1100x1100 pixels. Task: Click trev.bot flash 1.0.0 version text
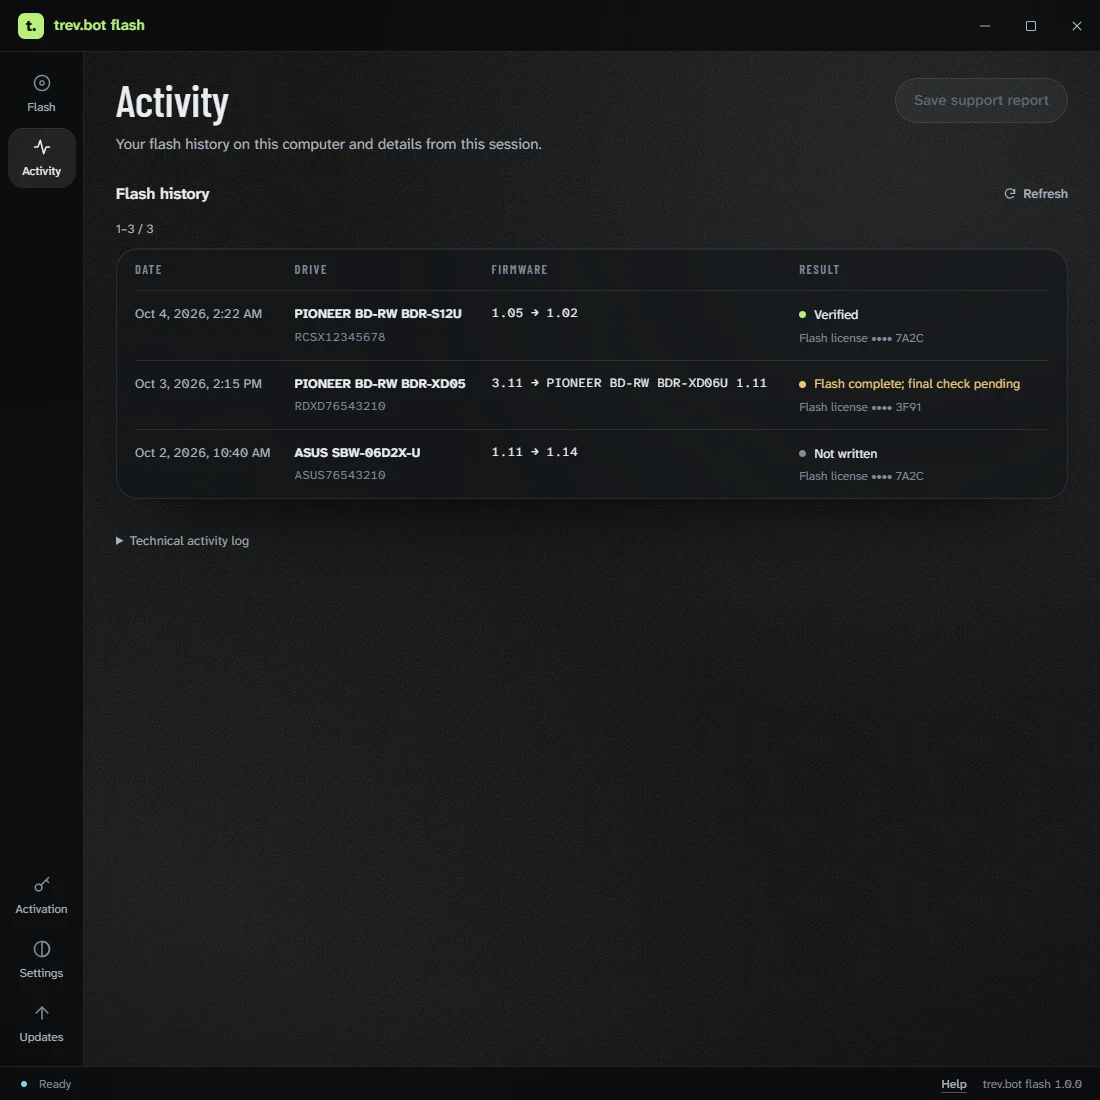click(x=1032, y=1084)
